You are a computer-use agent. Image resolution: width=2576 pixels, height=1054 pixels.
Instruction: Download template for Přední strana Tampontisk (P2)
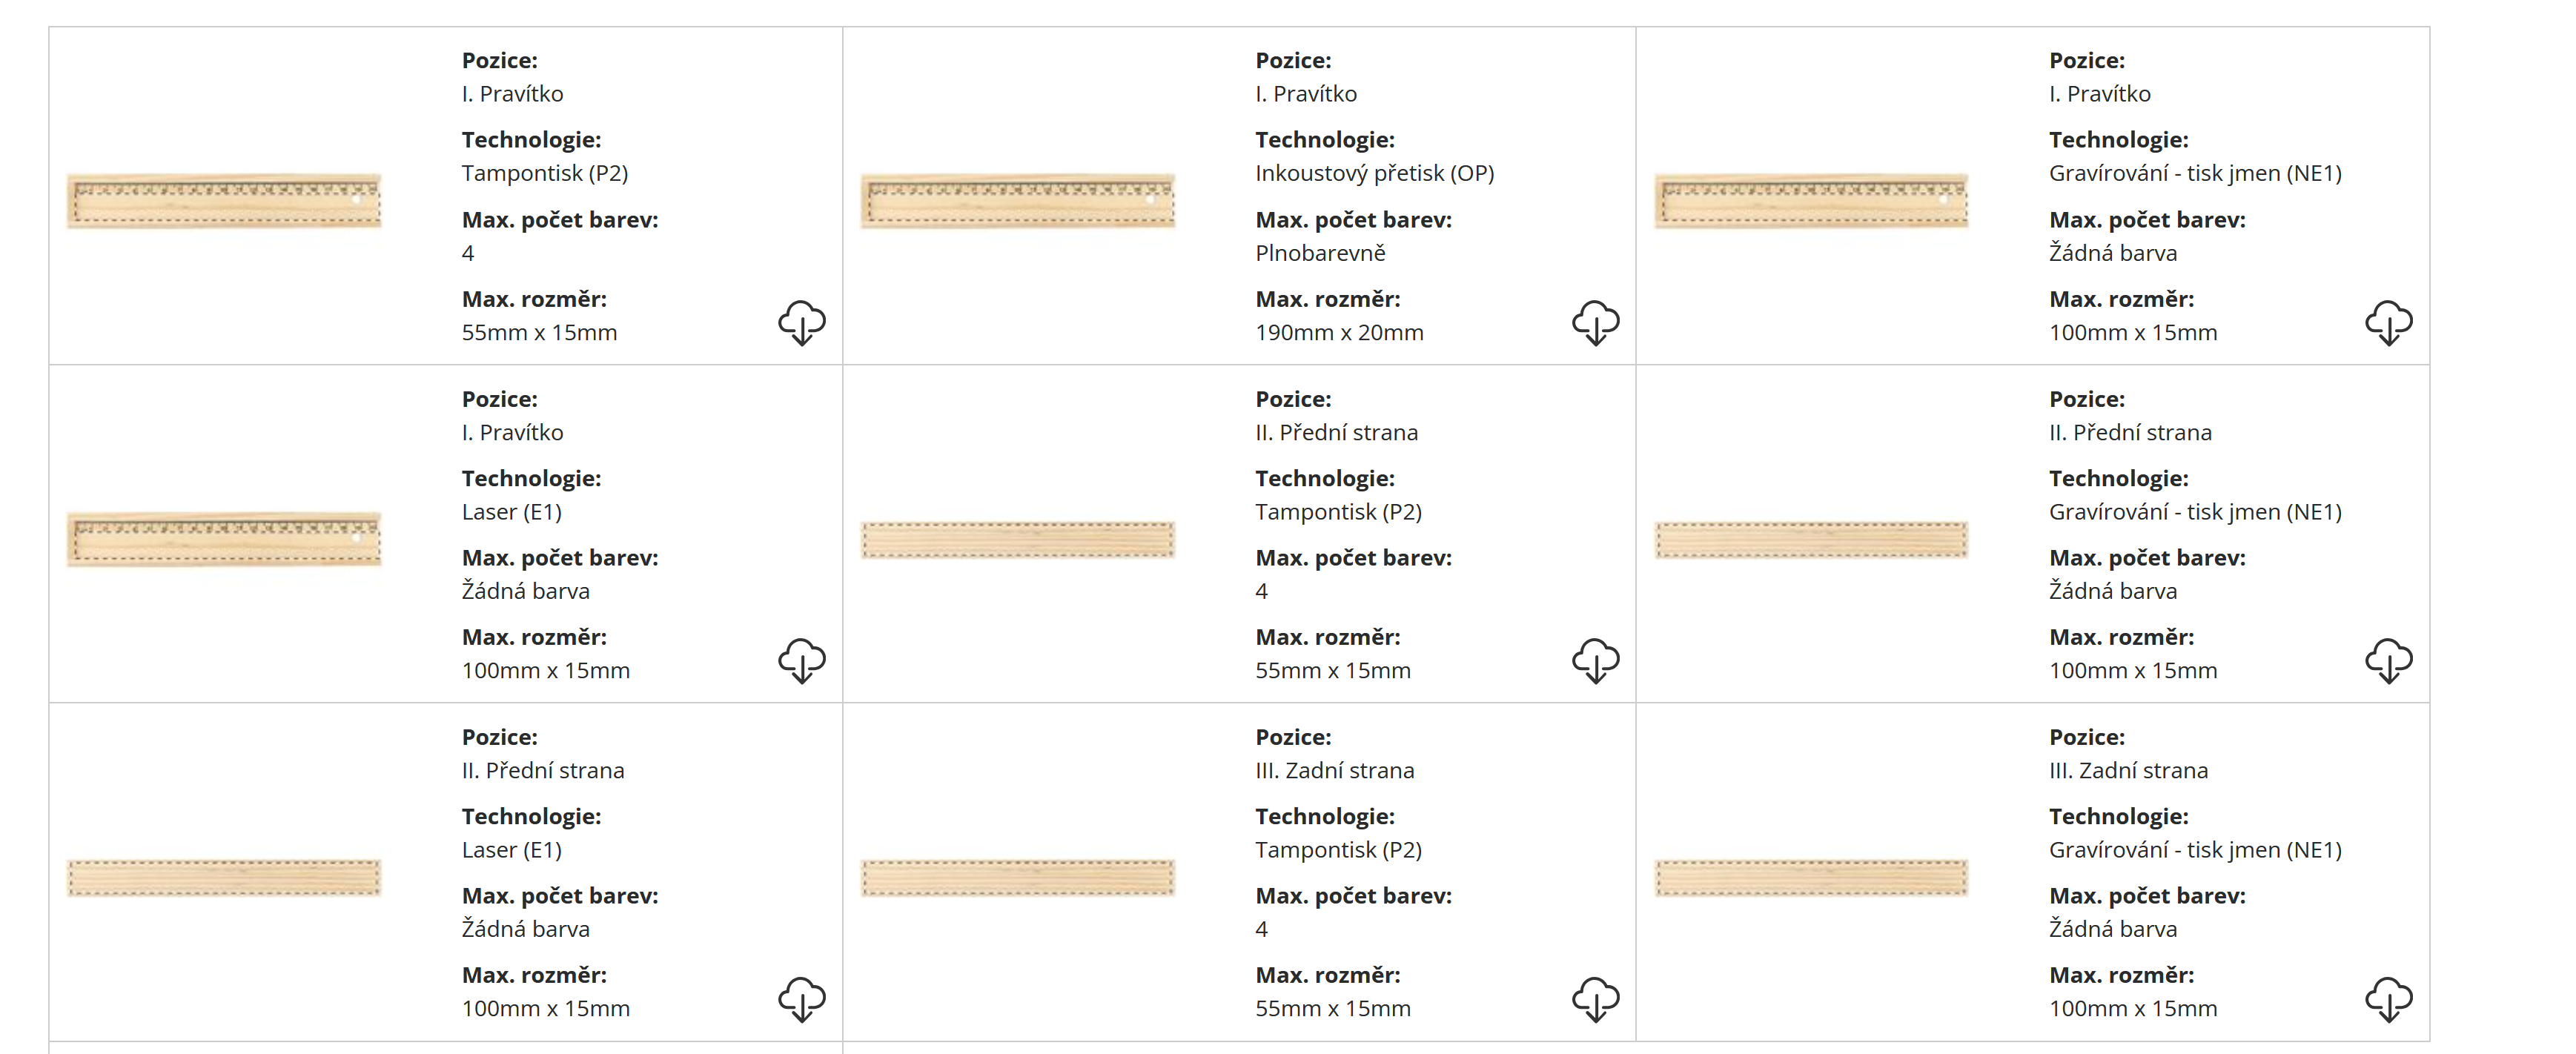1595,660
